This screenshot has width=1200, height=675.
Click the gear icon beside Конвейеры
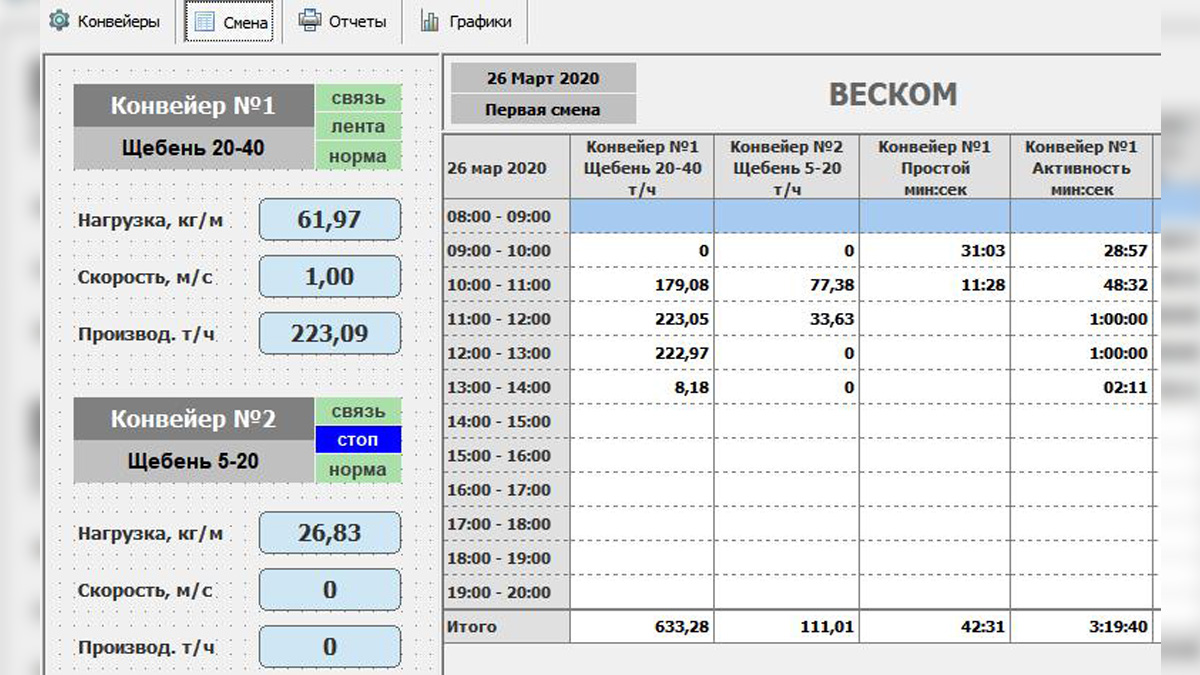pos(59,20)
